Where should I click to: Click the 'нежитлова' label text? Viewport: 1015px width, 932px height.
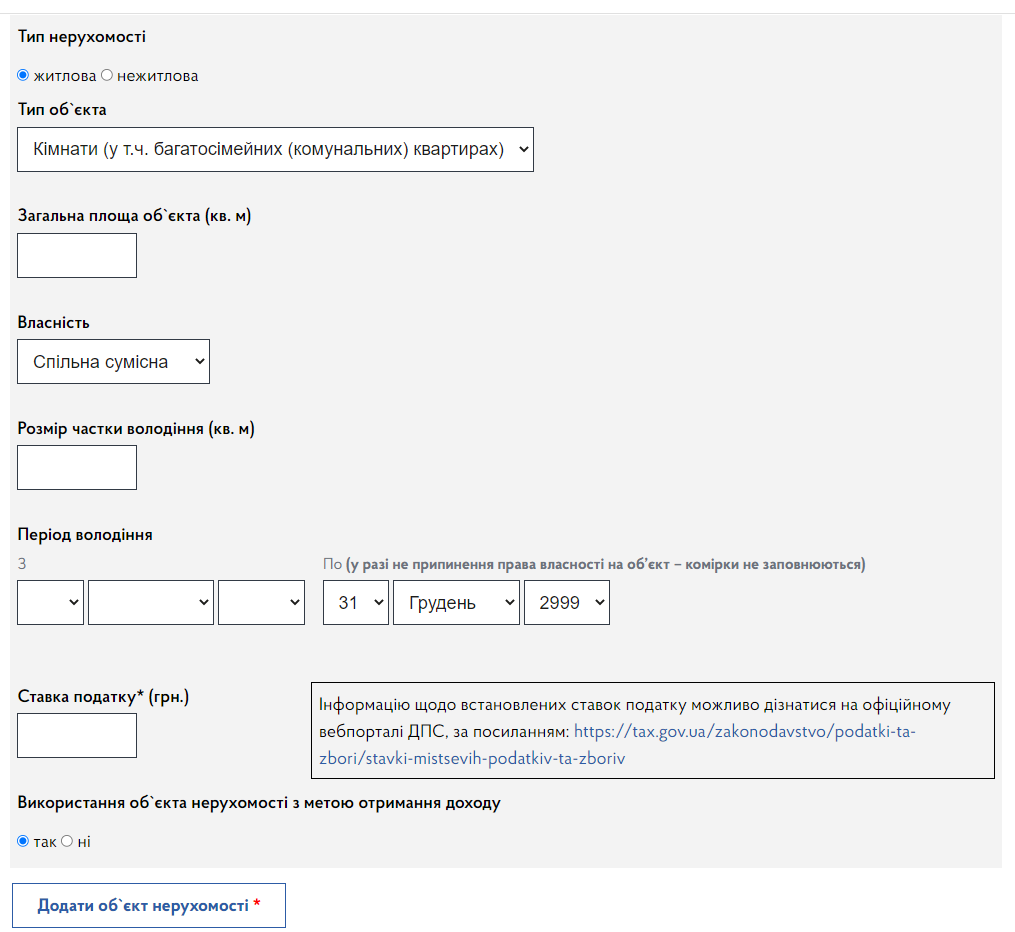[x=158, y=76]
